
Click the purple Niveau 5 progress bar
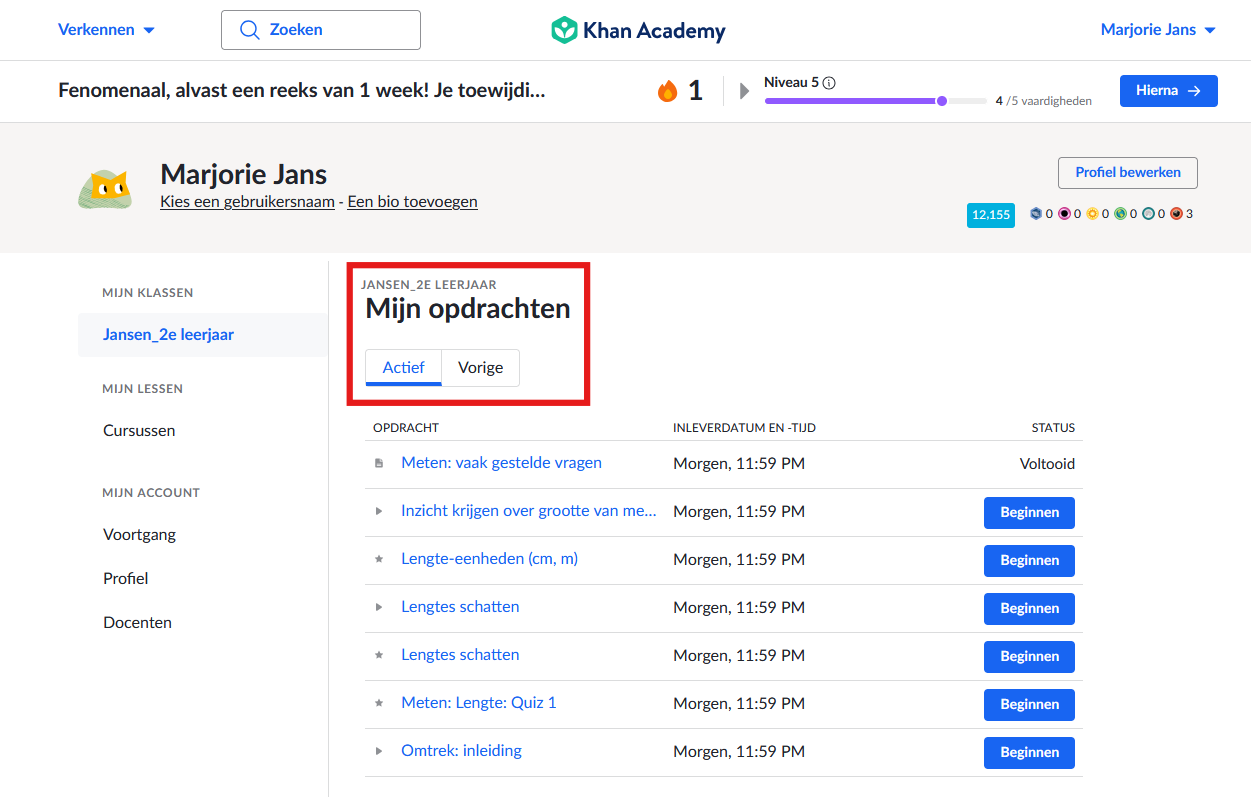[875, 101]
